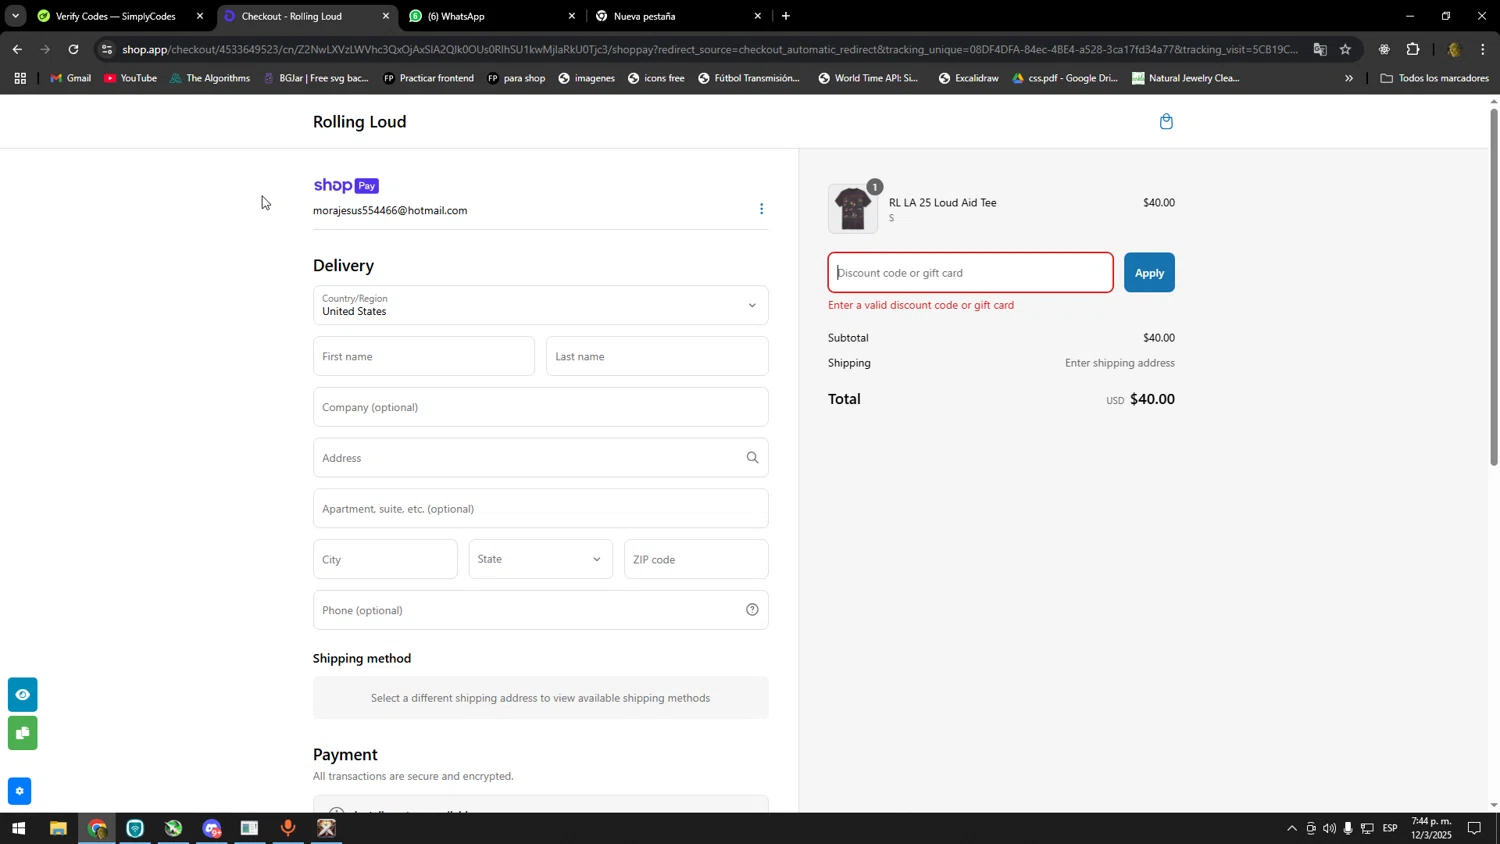Click the Chrome icon in taskbar
Viewport: 1500px width, 844px height.
(96, 829)
